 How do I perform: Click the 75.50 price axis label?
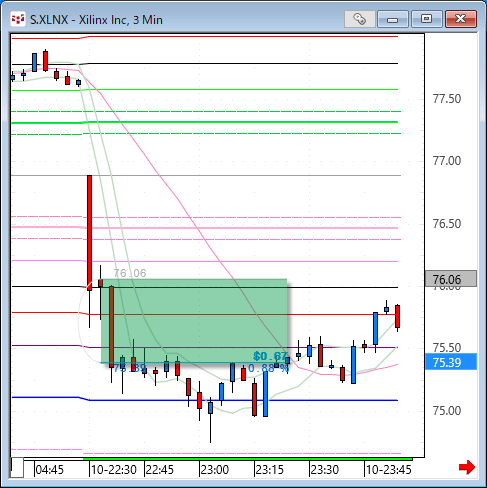point(447,348)
